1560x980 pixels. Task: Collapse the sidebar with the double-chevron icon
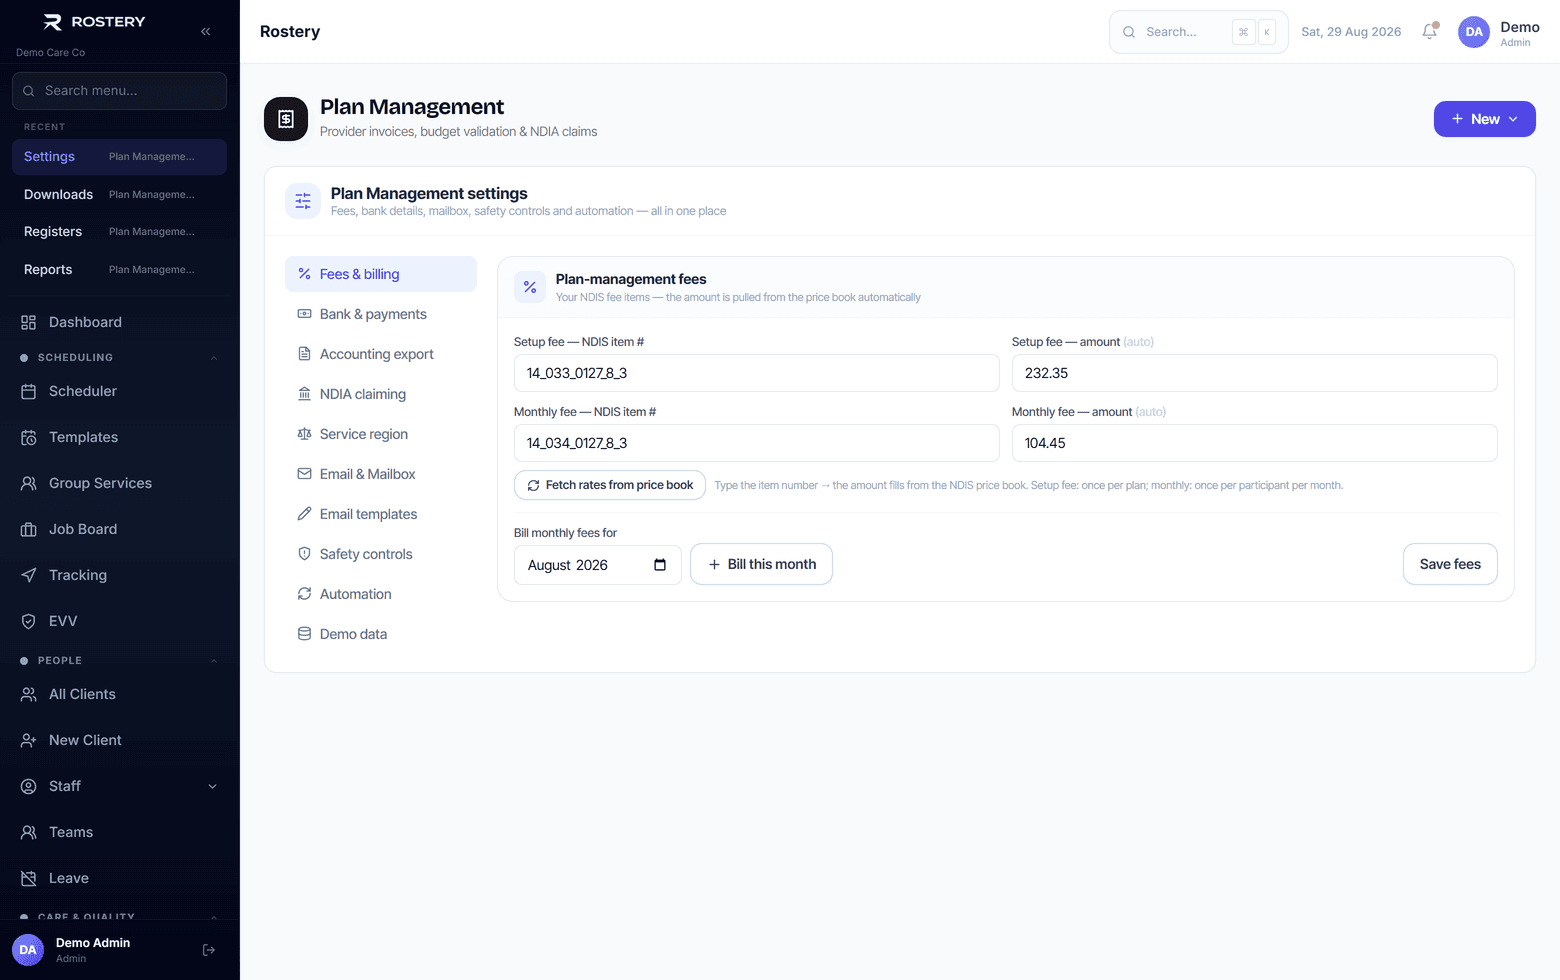(205, 31)
